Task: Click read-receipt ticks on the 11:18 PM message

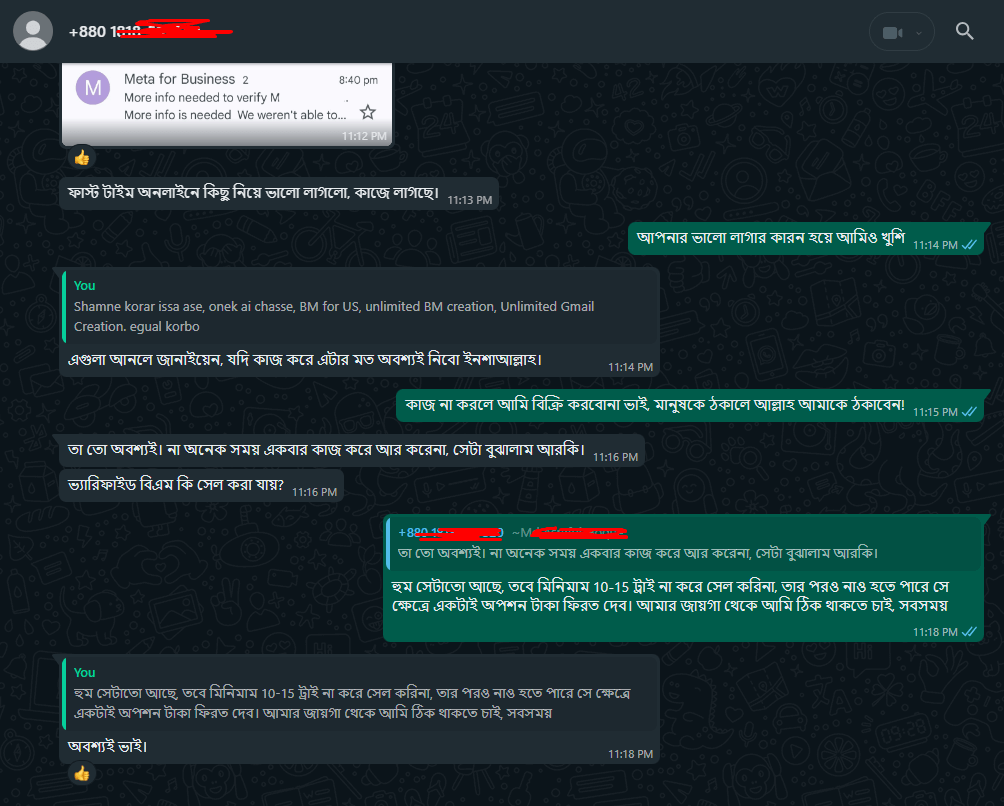Action: 969,632
